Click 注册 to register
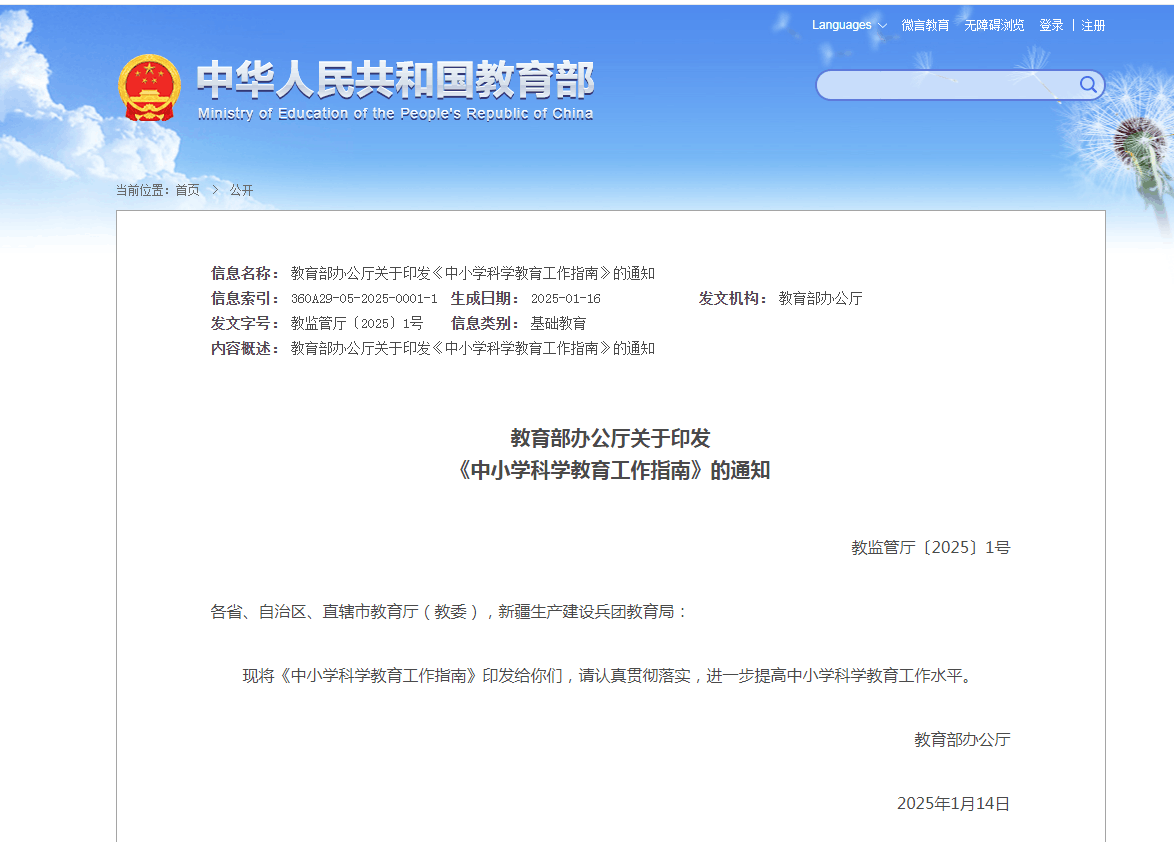The height and width of the screenshot is (842, 1174). [x=1093, y=25]
